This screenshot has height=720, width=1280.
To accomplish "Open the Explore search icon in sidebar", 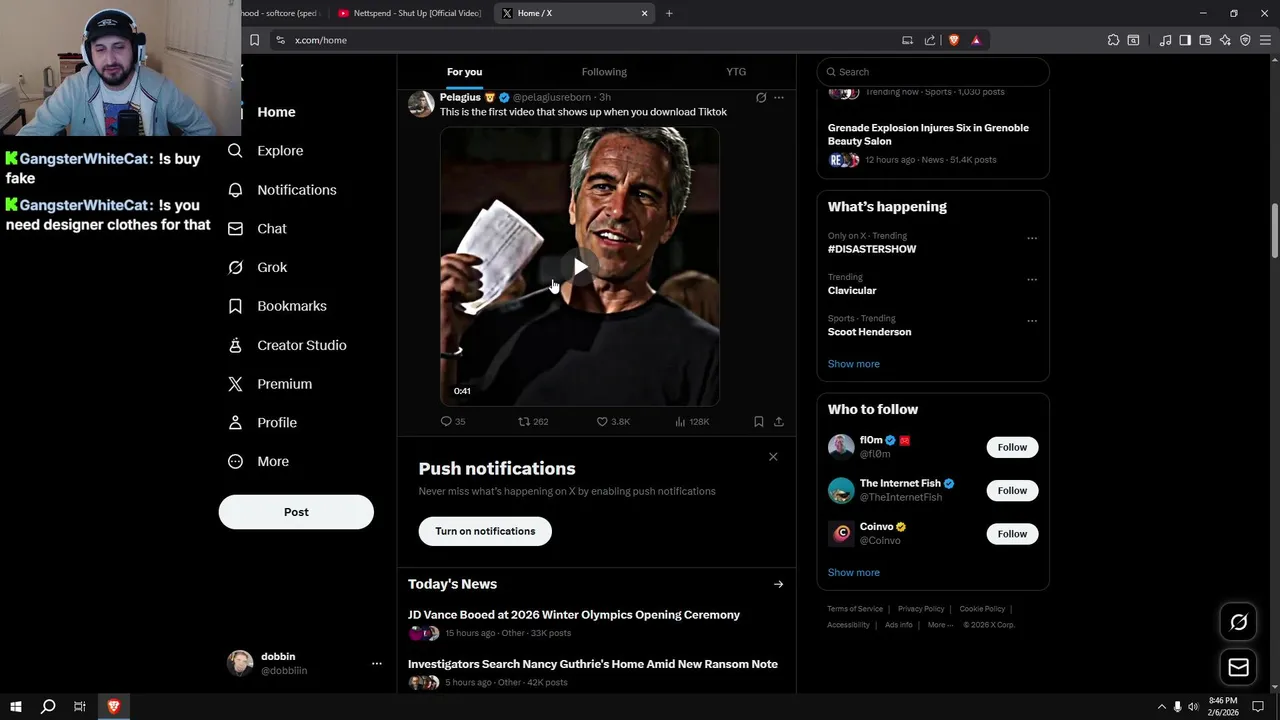I will click(x=235, y=150).
